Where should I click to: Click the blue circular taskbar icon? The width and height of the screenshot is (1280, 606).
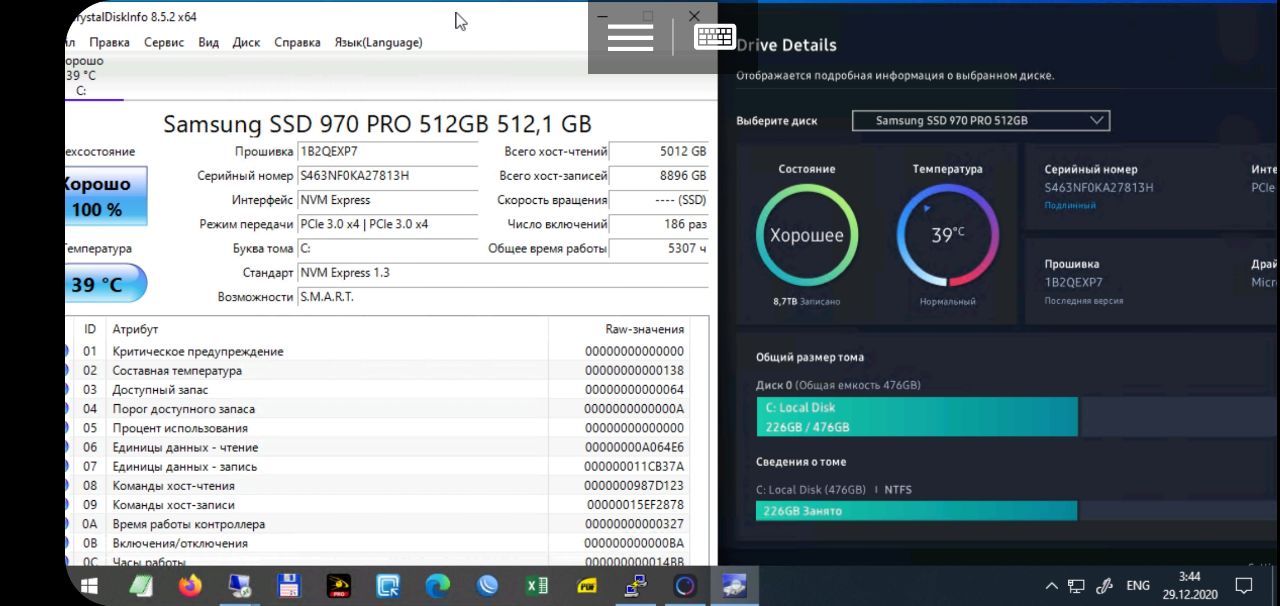click(488, 586)
